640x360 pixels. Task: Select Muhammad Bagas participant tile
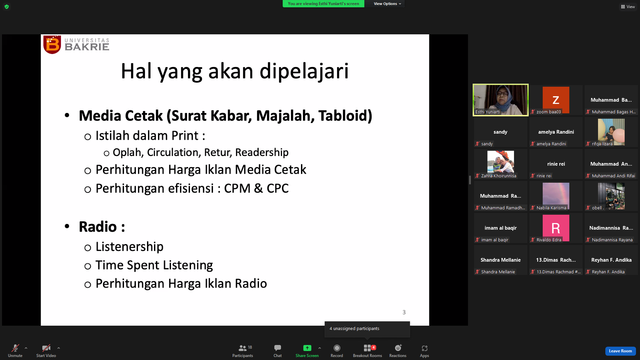tap(611, 100)
